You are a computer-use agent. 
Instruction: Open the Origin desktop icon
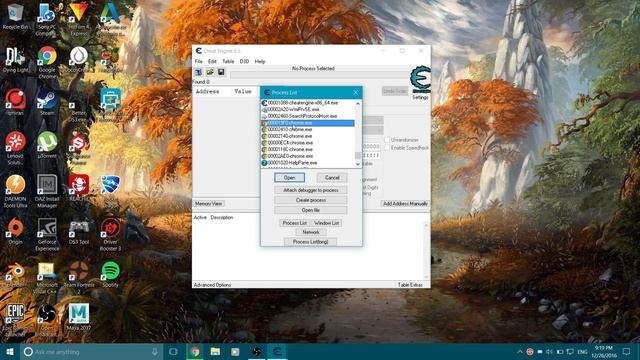(x=16, y=231)
